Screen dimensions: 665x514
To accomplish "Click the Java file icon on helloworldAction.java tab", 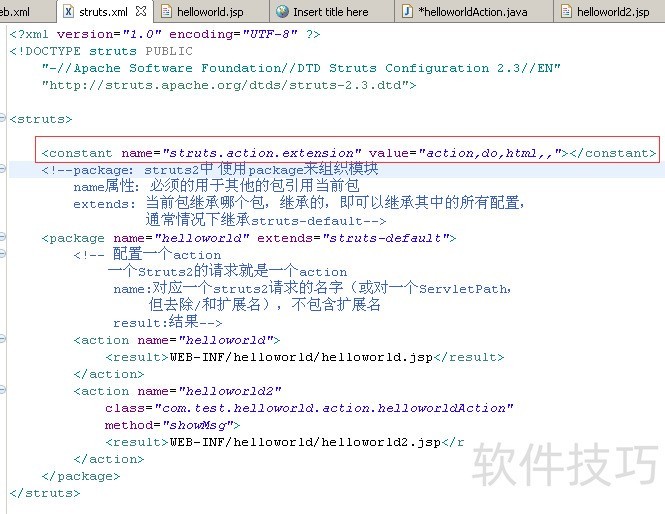I will pos(408,12).
